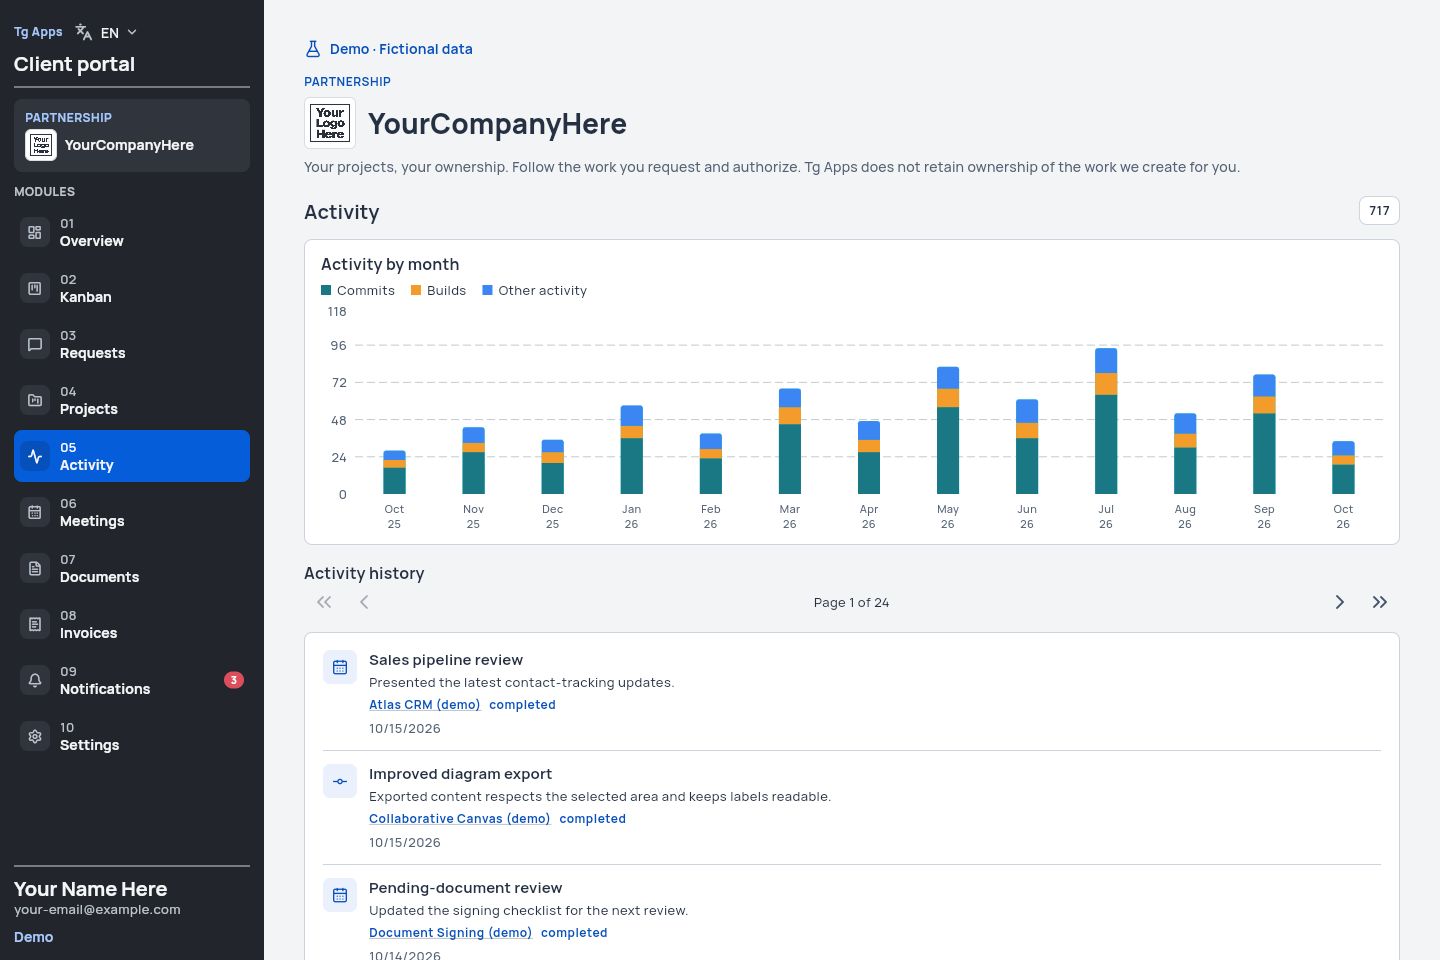Click the Demo link below the email
The height and width of the screenshot is (960, 1440).
click(34, 937)
